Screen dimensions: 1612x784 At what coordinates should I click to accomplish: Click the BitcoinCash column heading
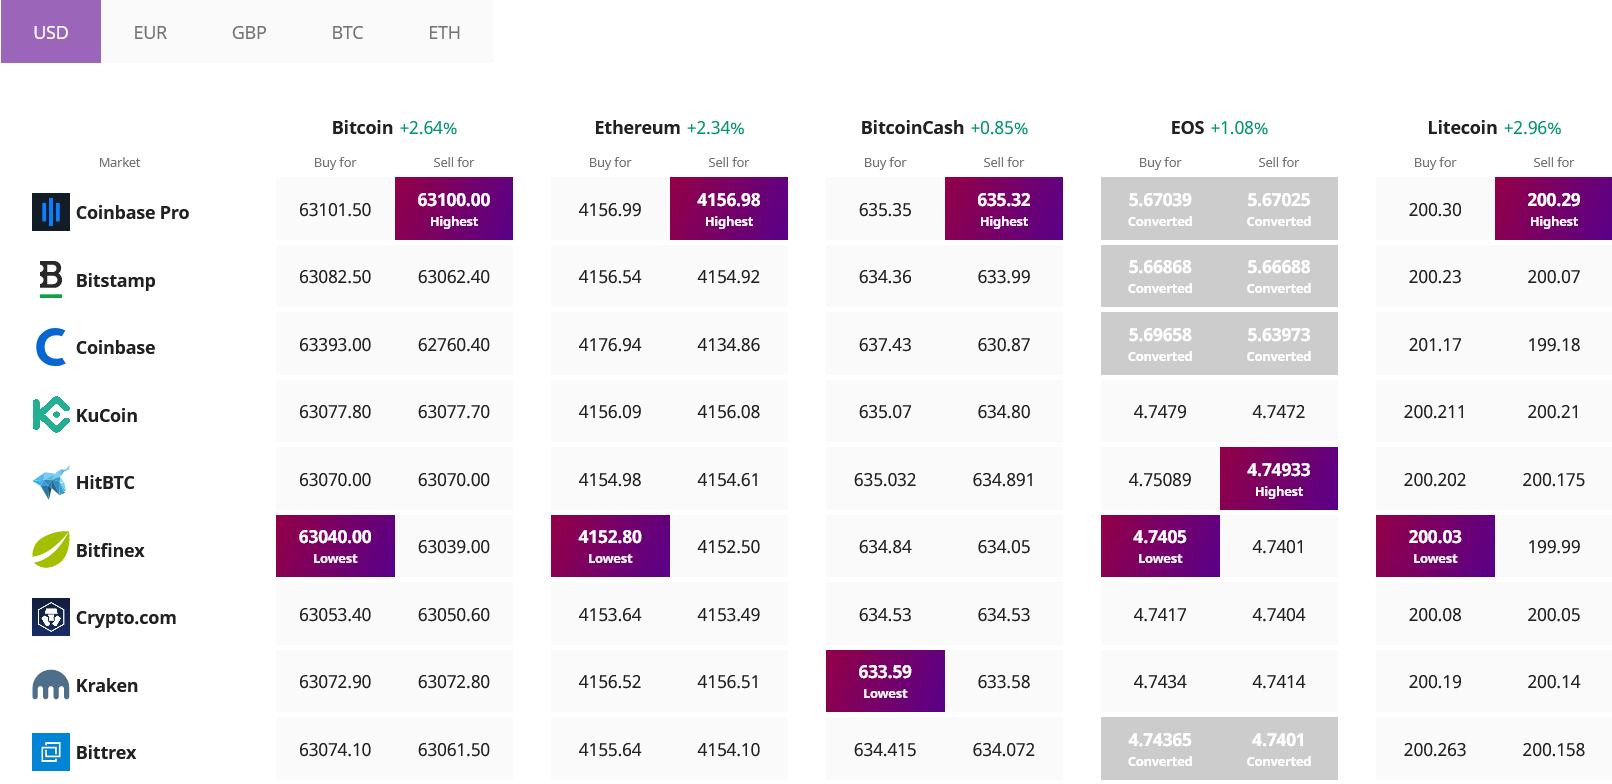pos(912,127)
